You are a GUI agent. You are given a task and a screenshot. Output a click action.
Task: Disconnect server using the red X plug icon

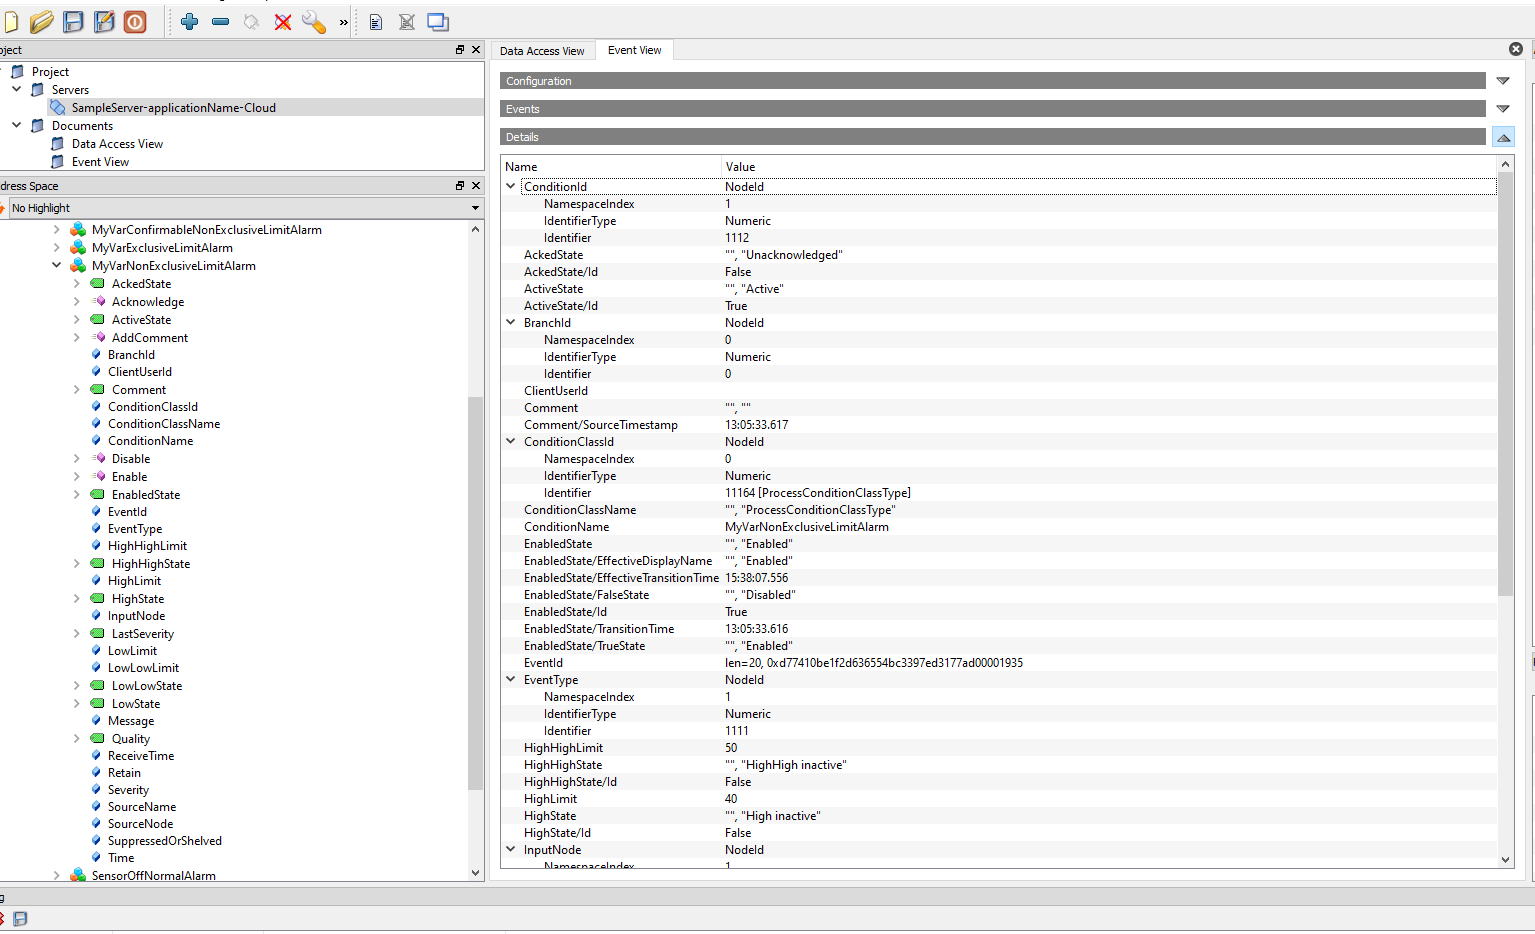pyautogui.click(x=283, y=22)
